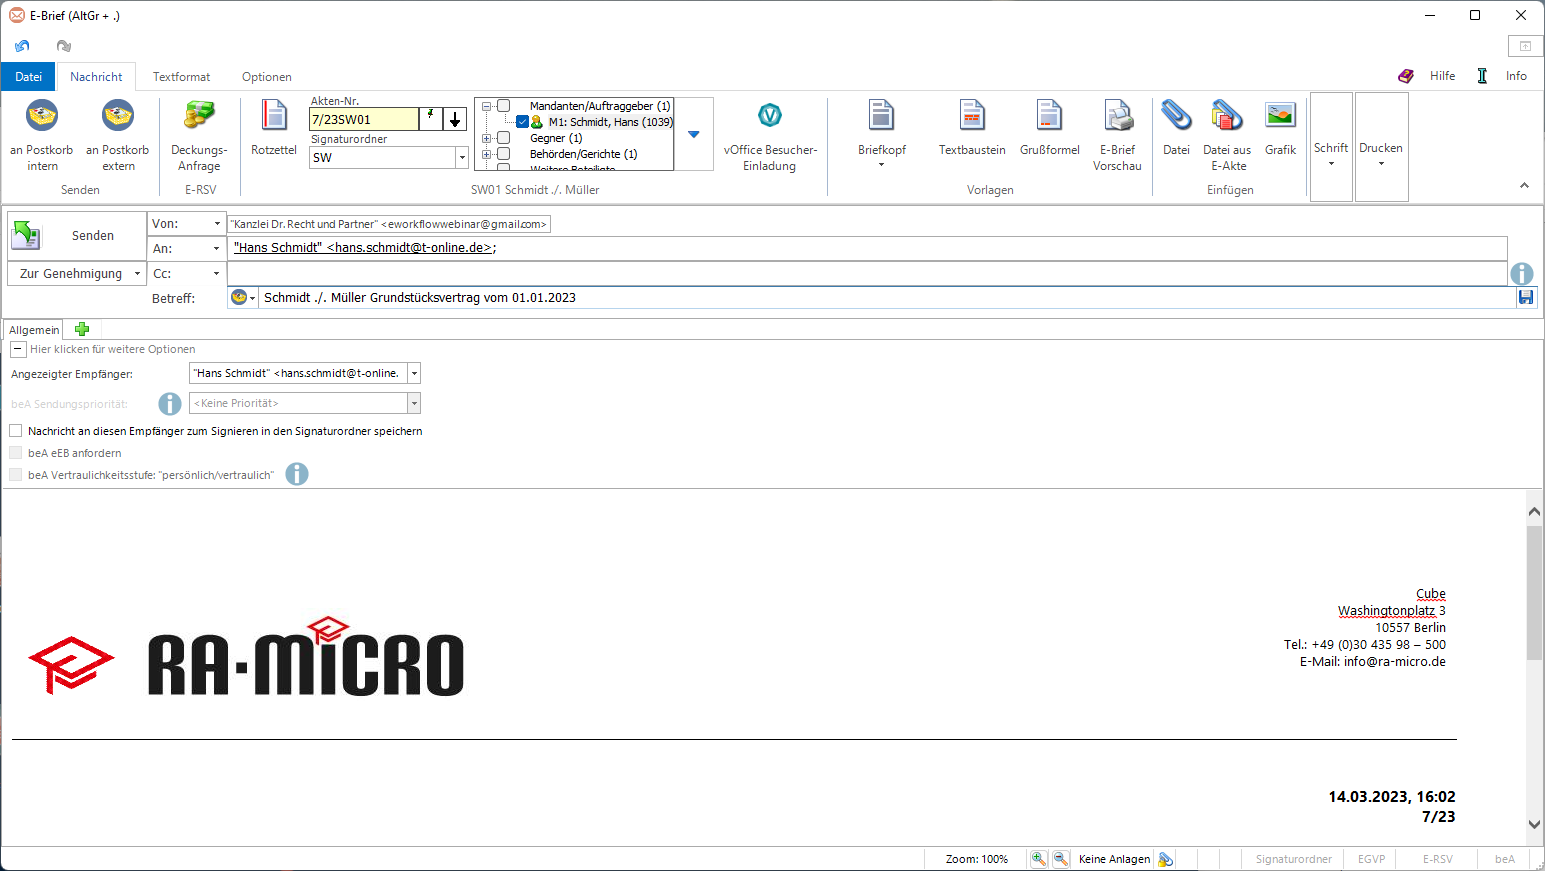Tick the Mandanten/Auftraggeber checkbox
Image resolution: width=1545 pixels, height=871 pixels.
click(x=504, y=106)
